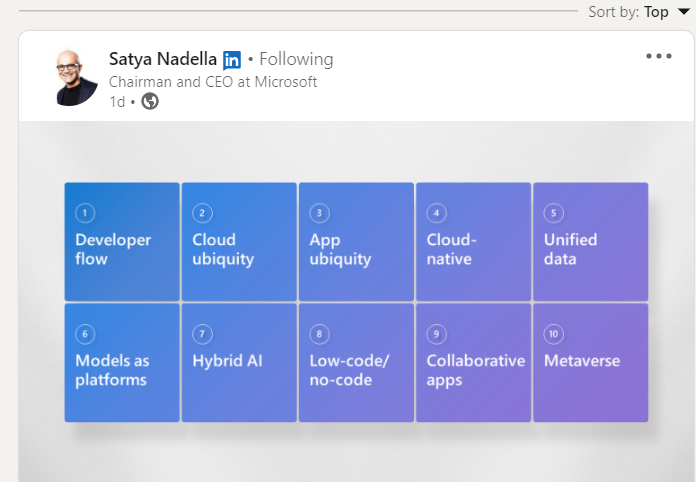This screenshot has height=482, width=696.
Task: Open the post's three-dot options menu
Action: tap(659, 56)
